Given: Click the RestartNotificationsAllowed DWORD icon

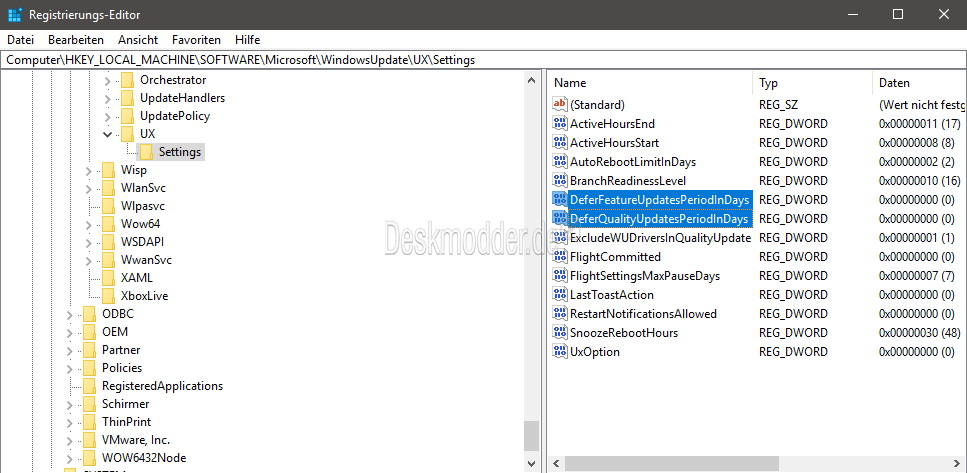Looking at the screenshot, I should [560, 314].
